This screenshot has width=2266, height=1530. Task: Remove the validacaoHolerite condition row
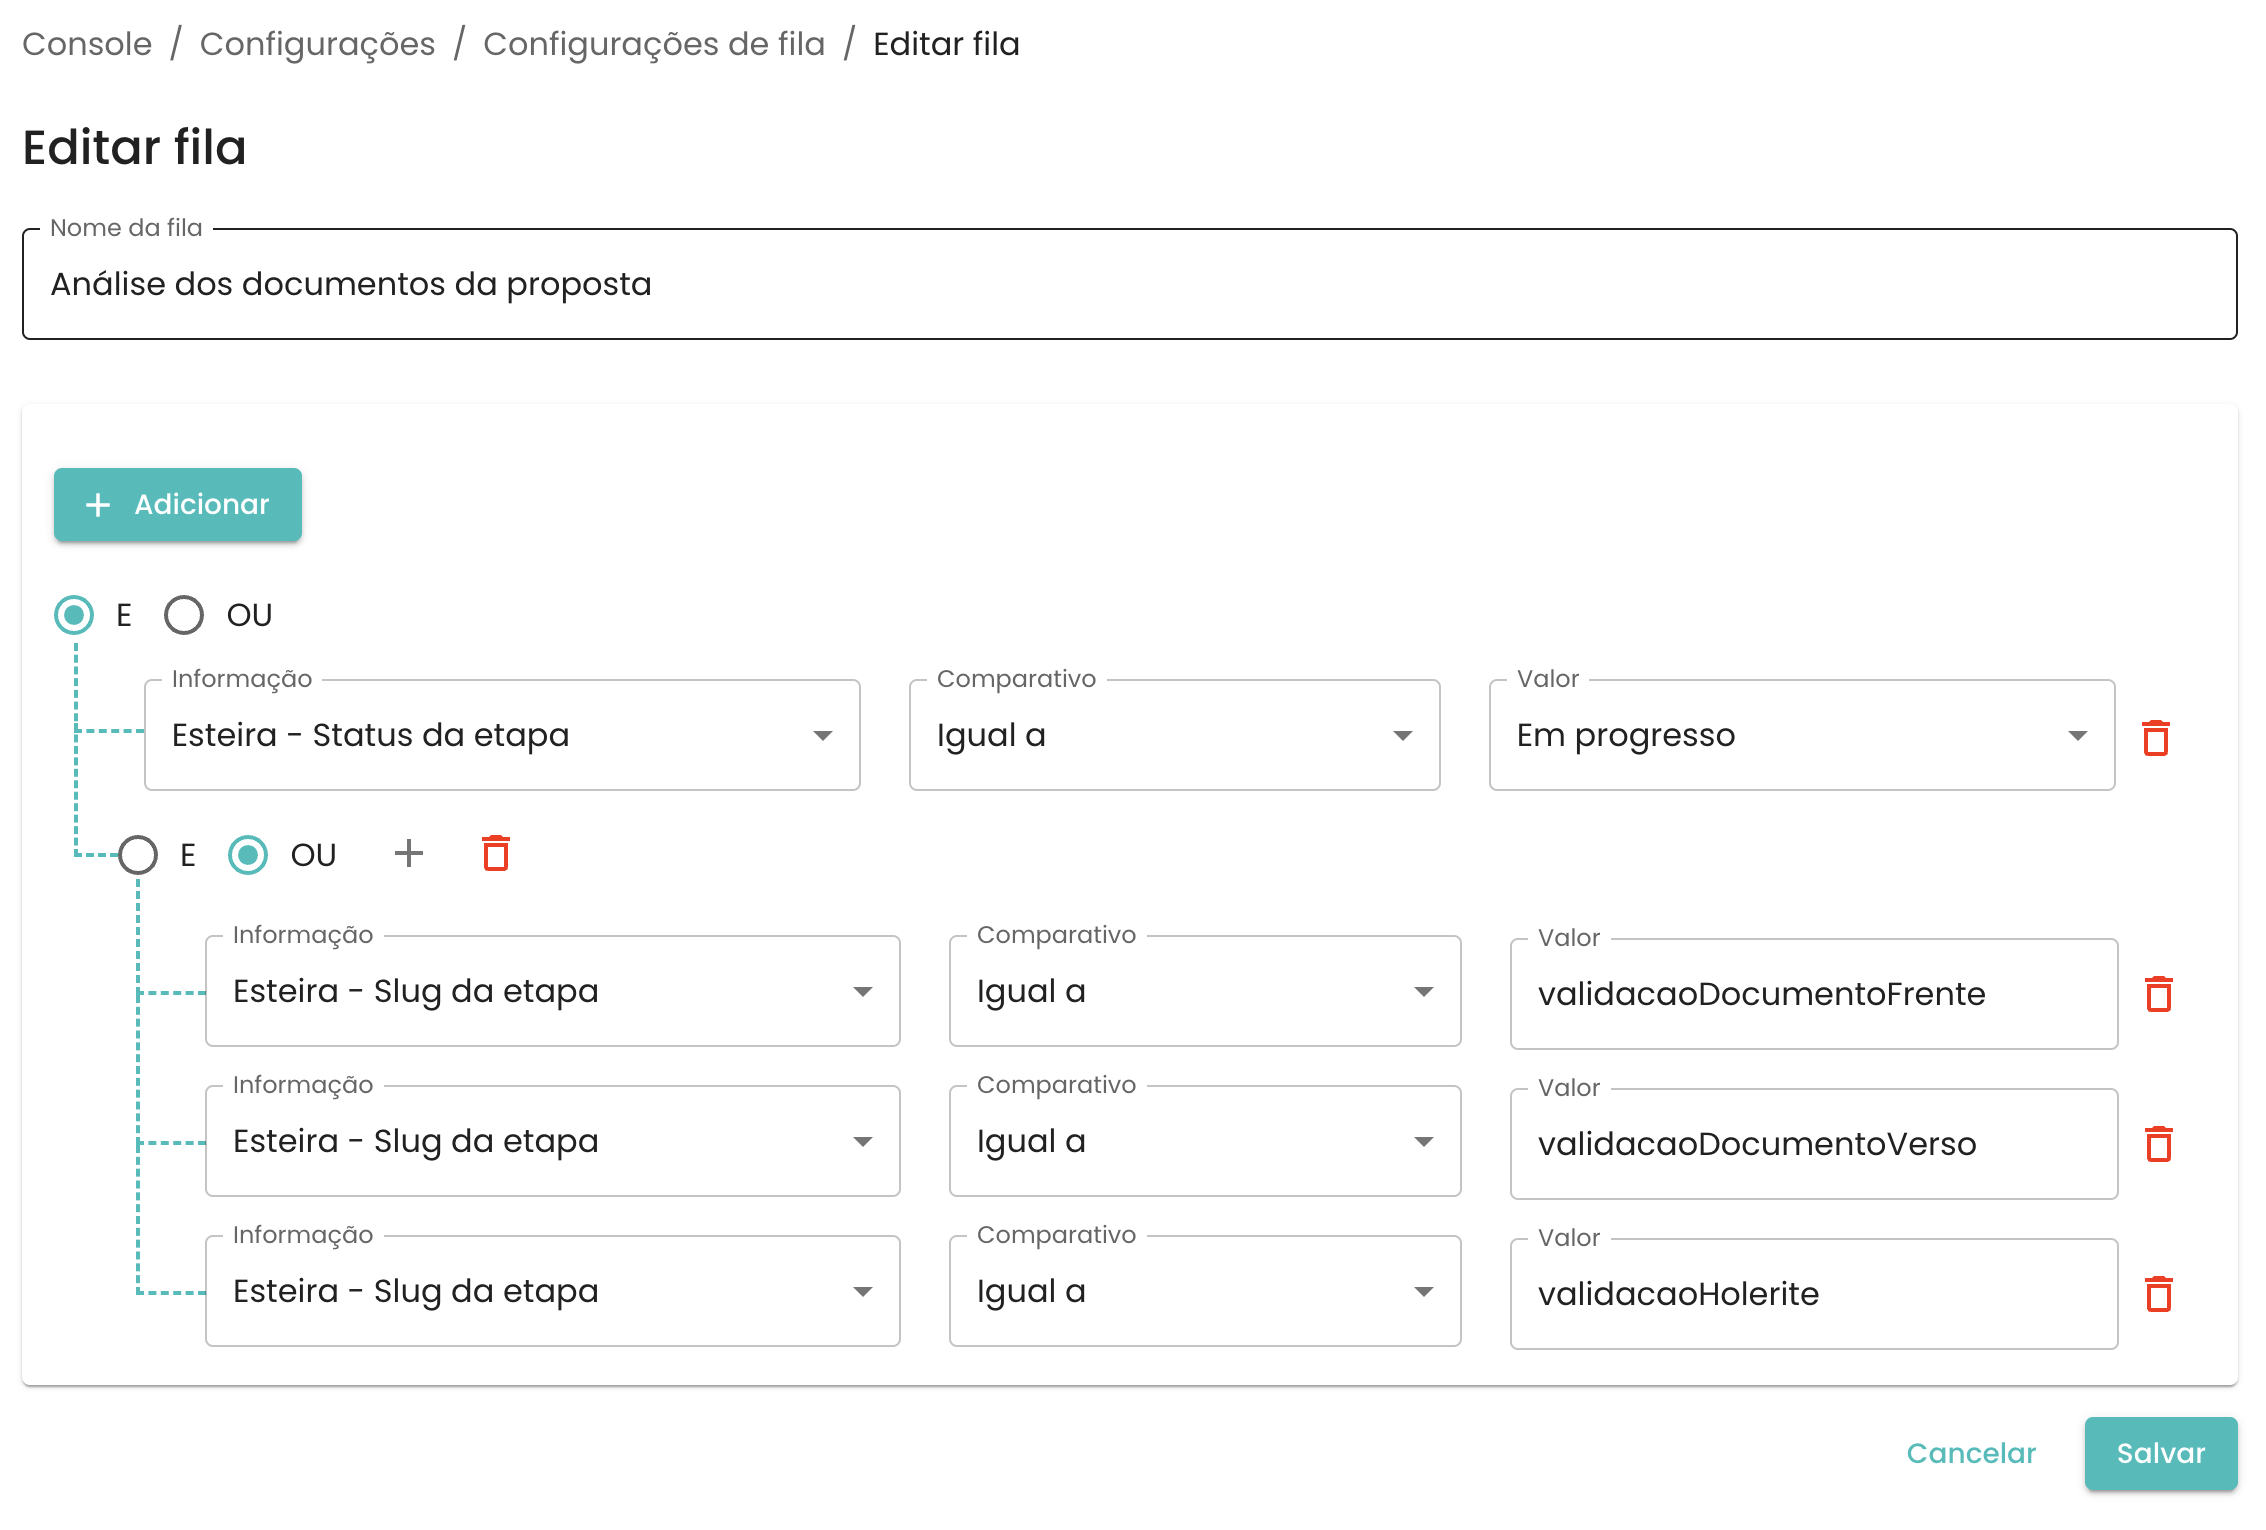(x=2158, y=1294)
